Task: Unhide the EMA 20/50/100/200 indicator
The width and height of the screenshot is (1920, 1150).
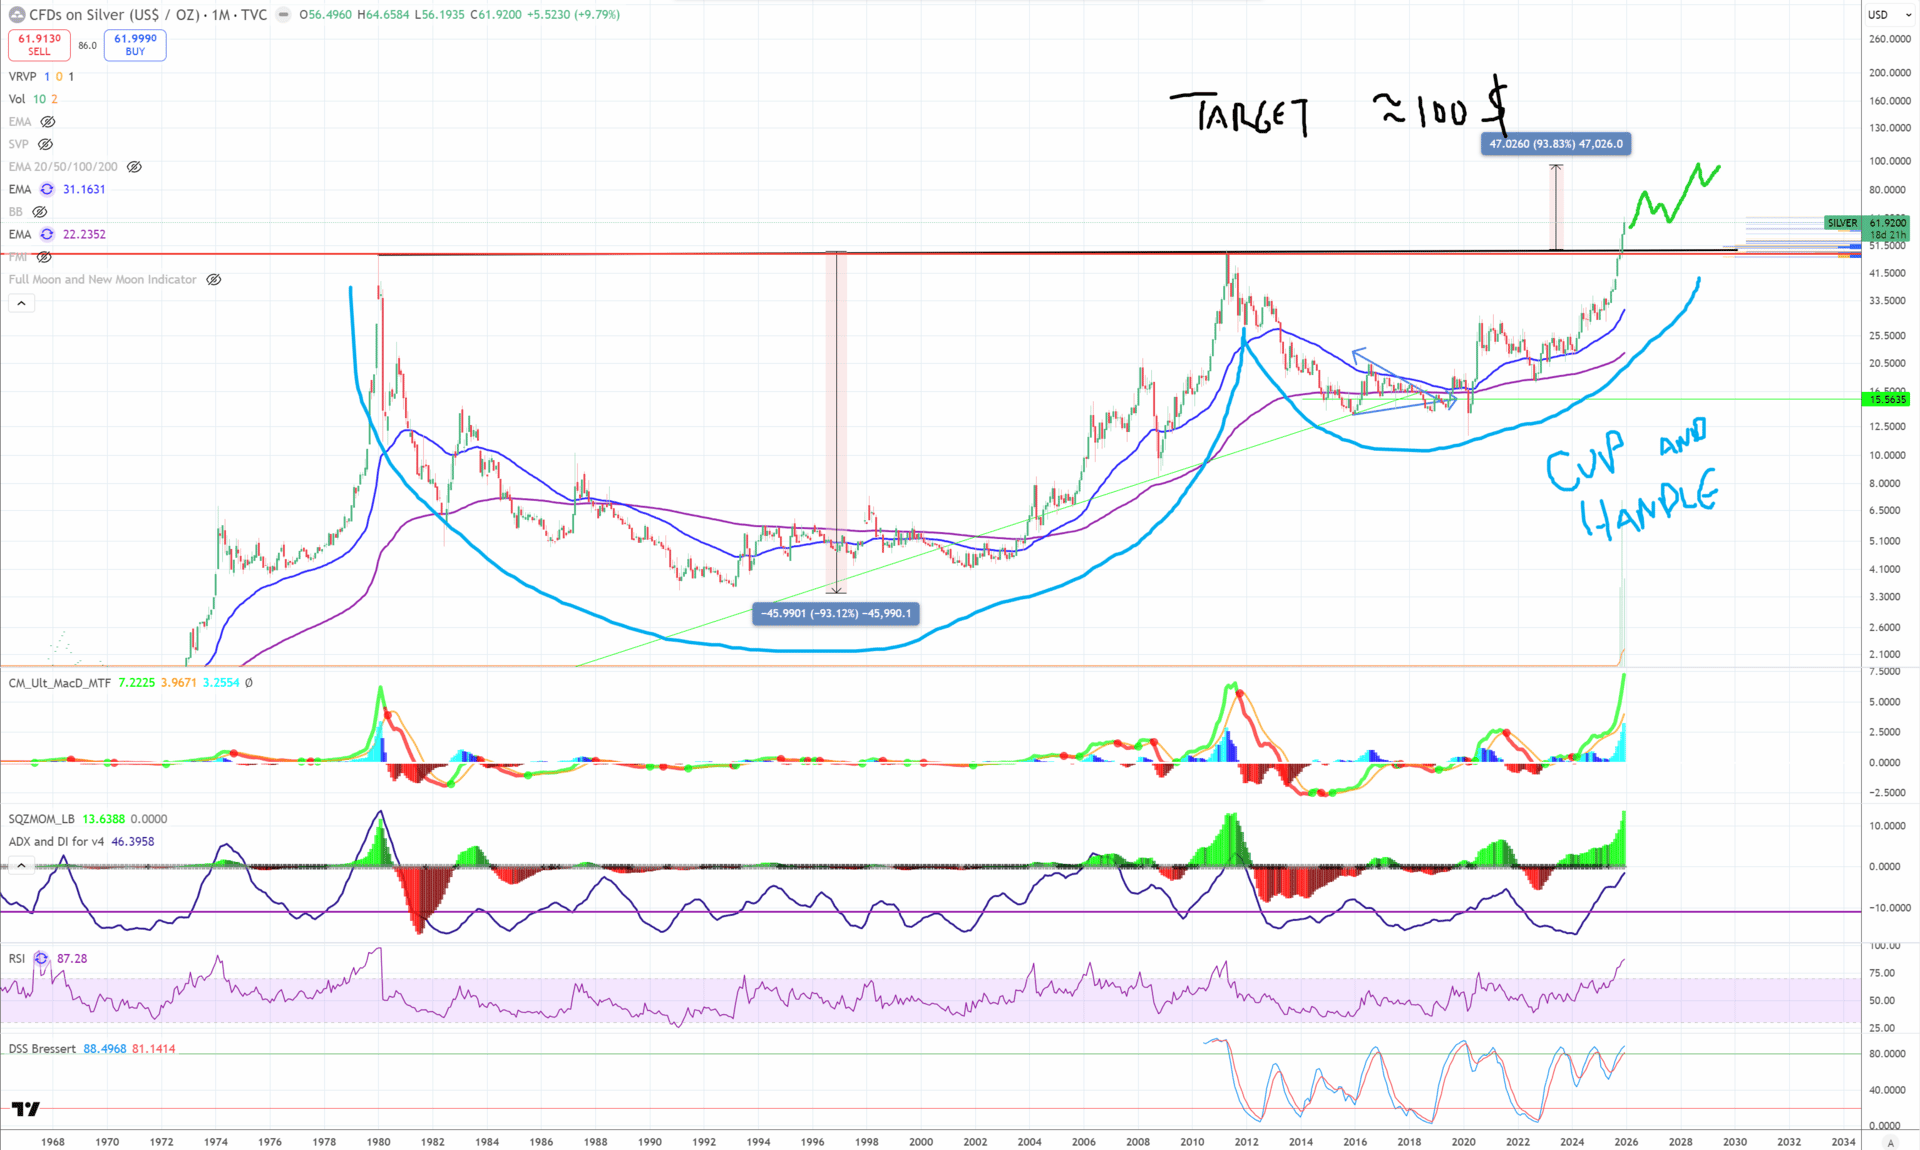Action: tap(134, 167)
